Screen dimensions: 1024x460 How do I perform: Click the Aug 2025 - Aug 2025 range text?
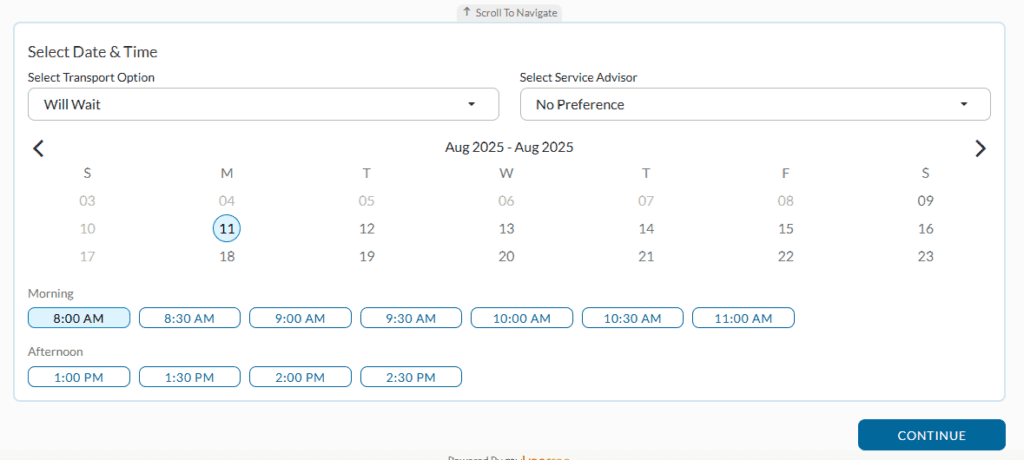[x=509, y=147]
